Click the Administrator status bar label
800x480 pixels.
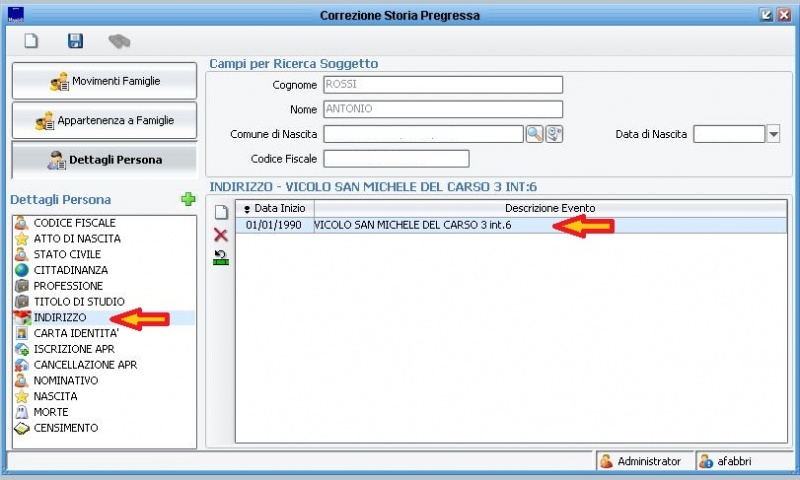pyautogui.click(x=649, y=461)
